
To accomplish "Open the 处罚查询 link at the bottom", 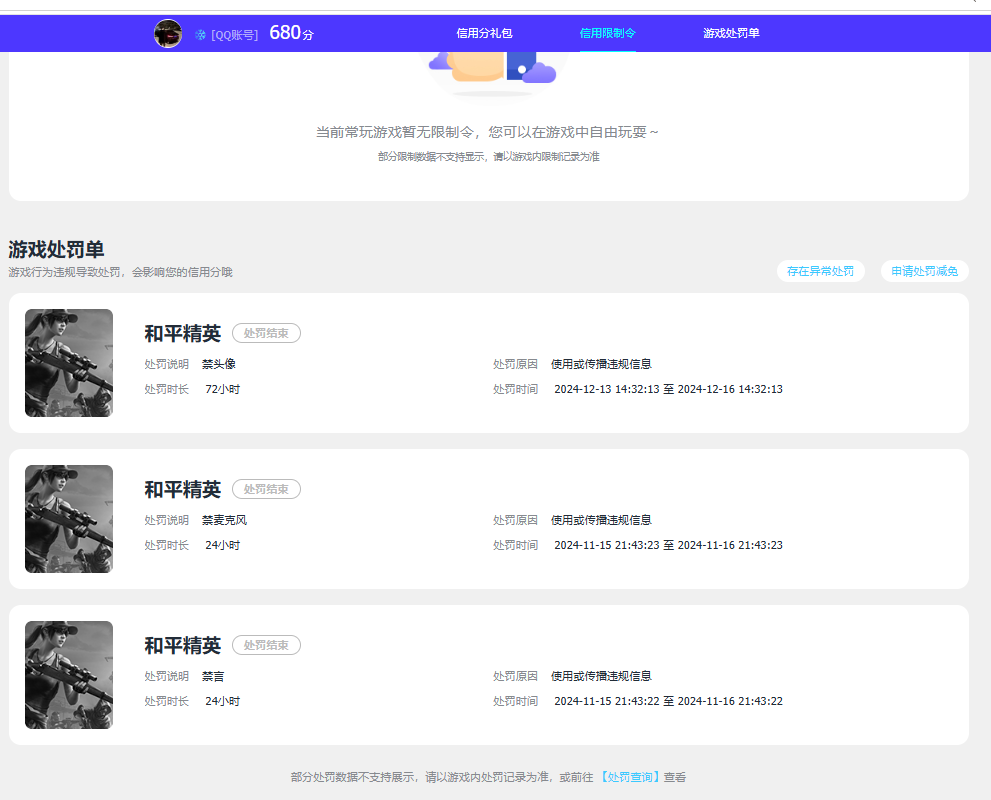I will 629,777.
